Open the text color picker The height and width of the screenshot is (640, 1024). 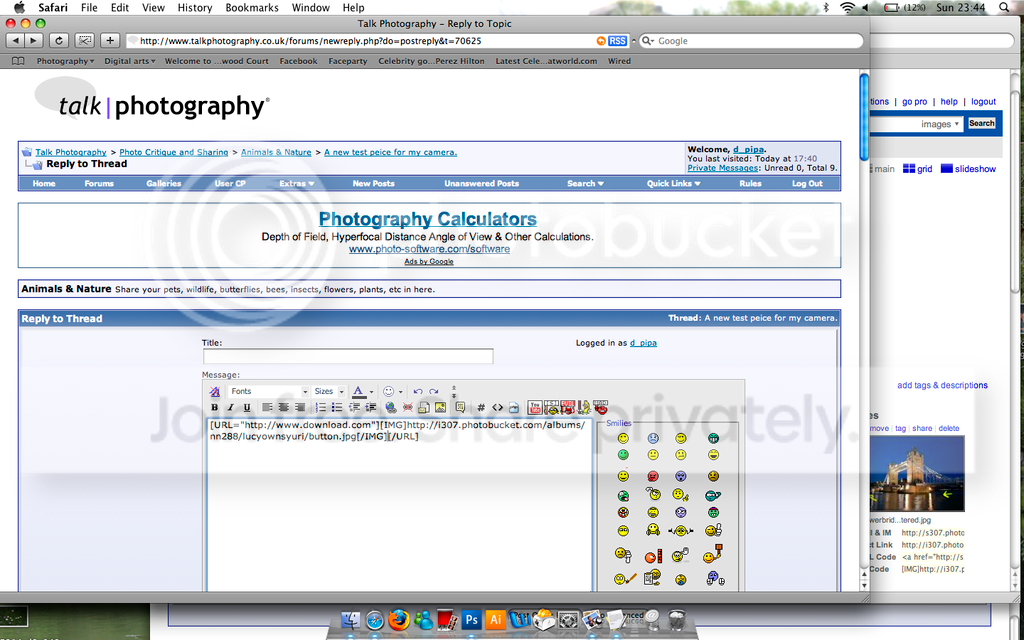tap(362, 391)
